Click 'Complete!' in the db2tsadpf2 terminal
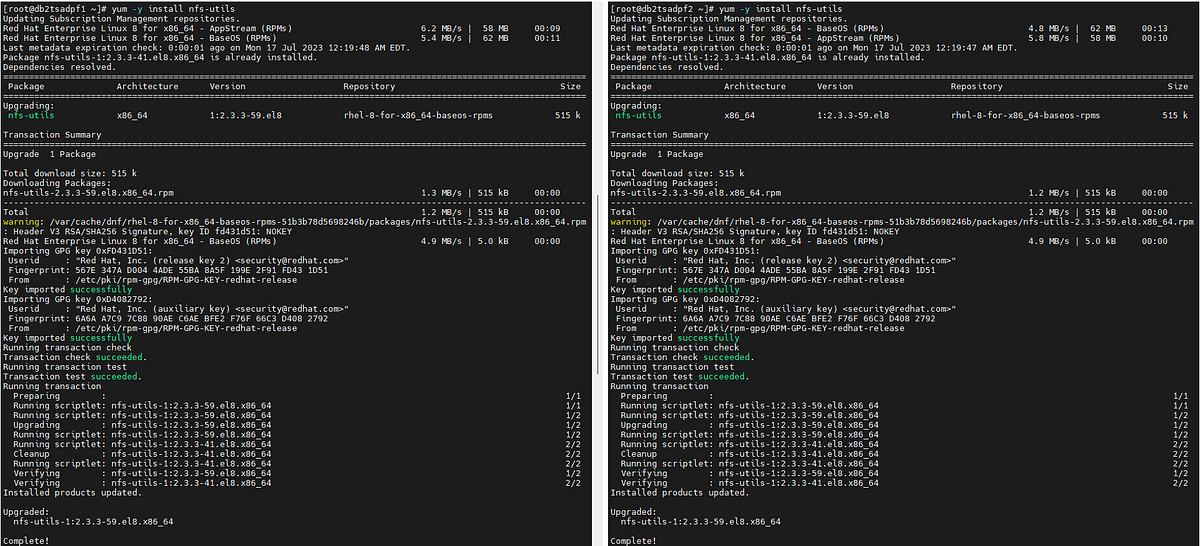 tap(632, 541)
